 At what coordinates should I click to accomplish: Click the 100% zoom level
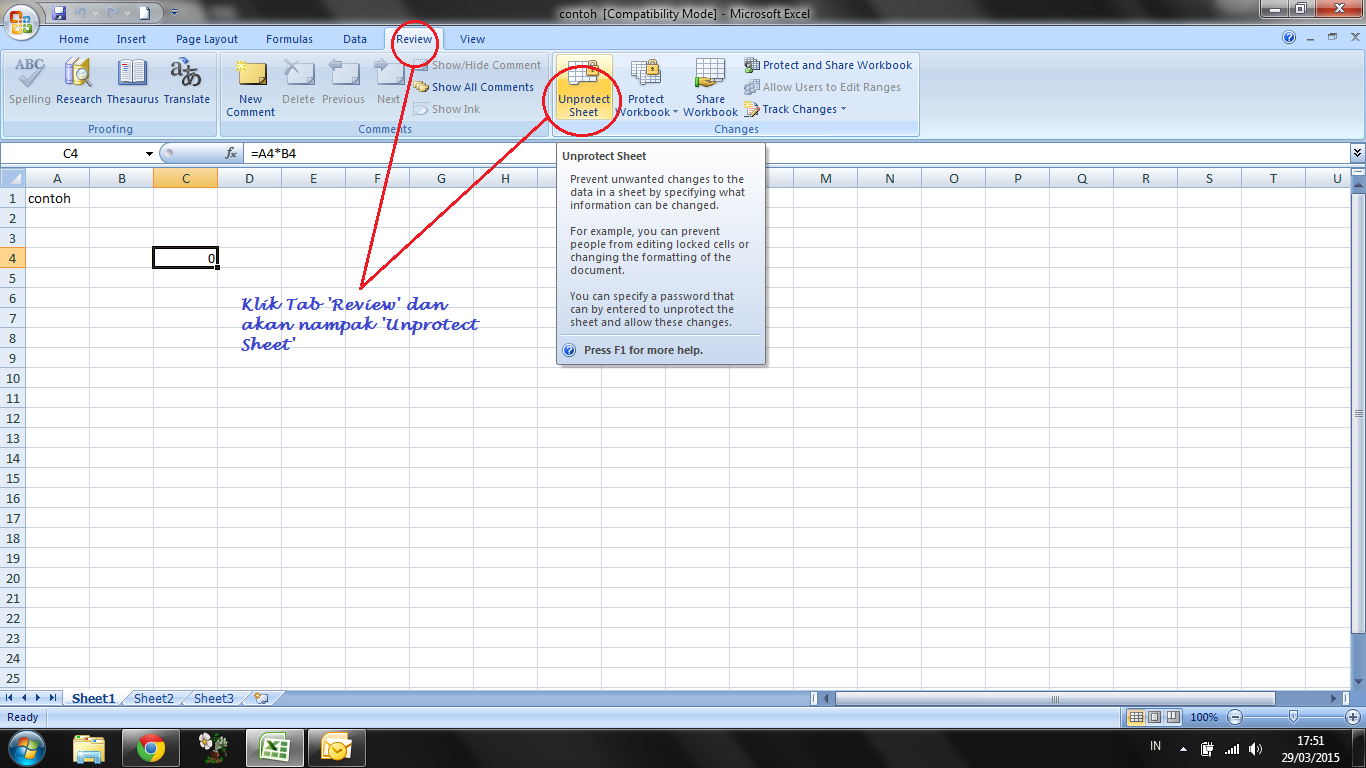[x=1204, y=717]
